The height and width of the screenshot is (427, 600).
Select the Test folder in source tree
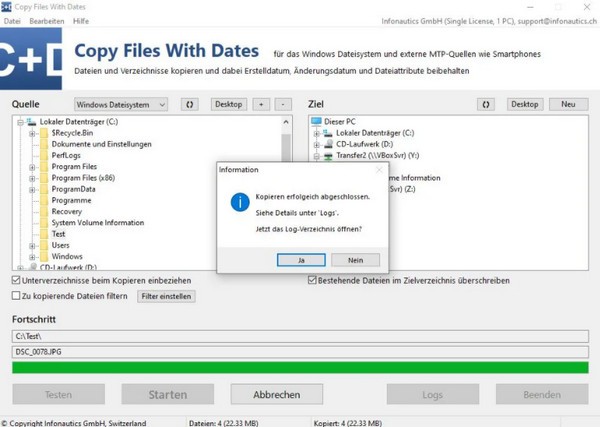pos(59,234)
